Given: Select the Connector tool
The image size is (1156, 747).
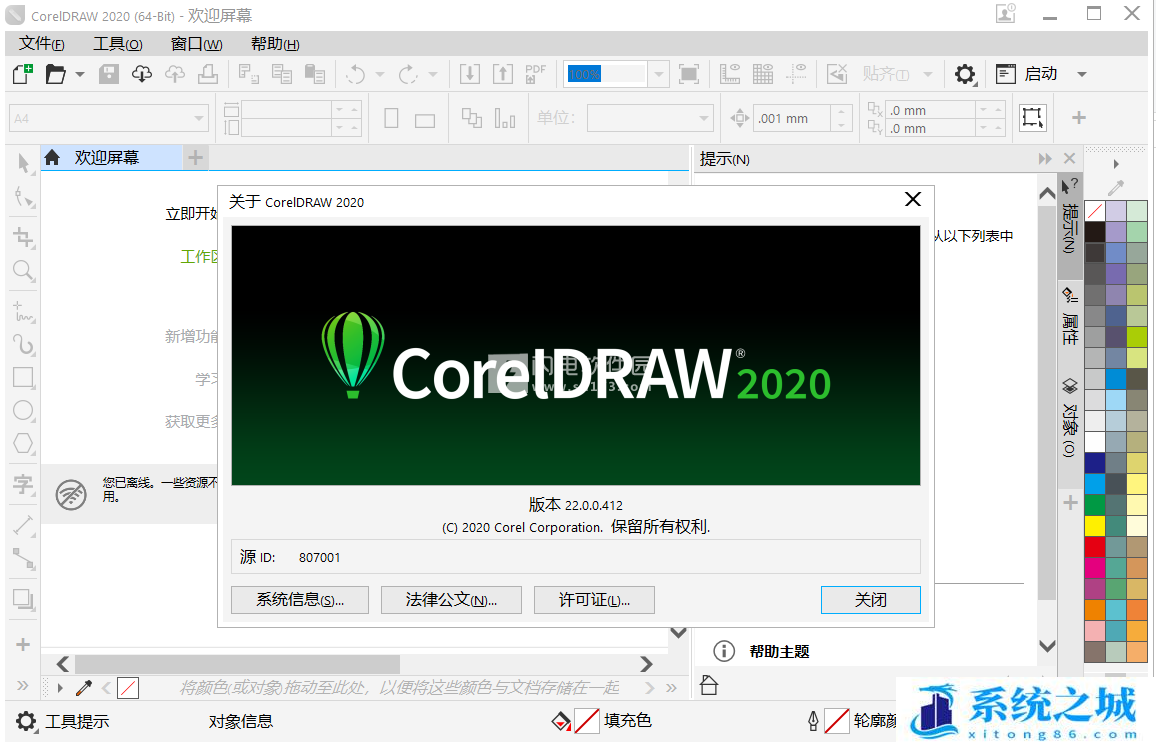Looking at the screenshot, I should coord(24,558).
